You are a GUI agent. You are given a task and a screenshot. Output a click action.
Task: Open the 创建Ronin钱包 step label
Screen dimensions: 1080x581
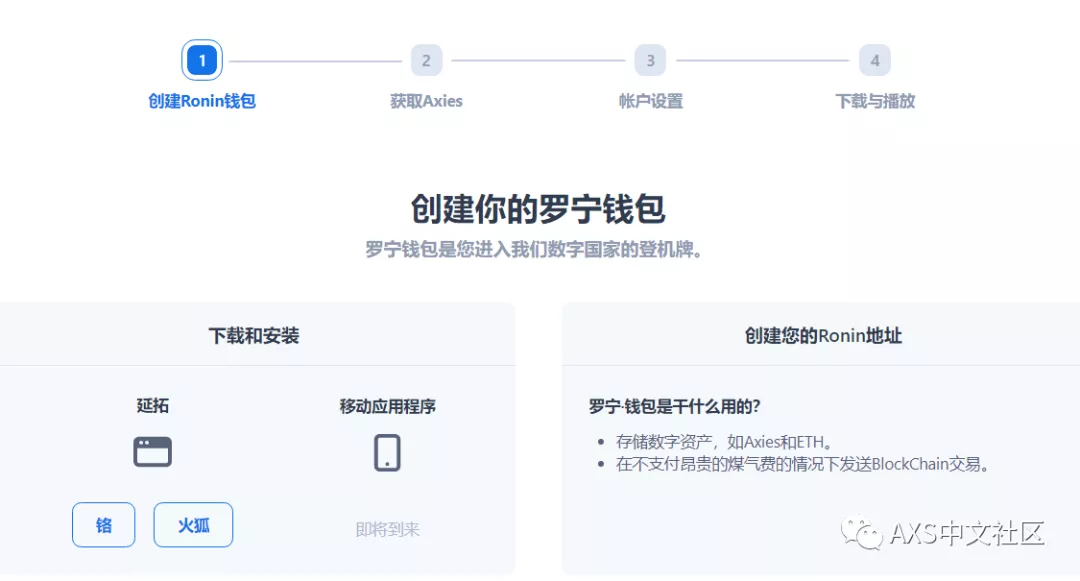(202, 101)
